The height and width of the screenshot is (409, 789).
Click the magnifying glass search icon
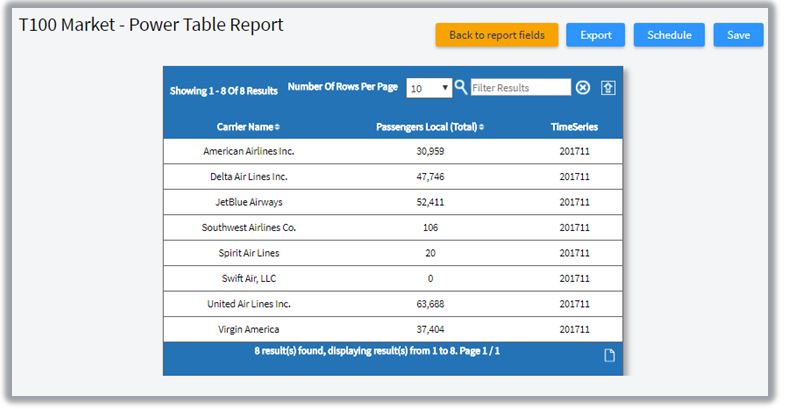[x=461, y=87]
